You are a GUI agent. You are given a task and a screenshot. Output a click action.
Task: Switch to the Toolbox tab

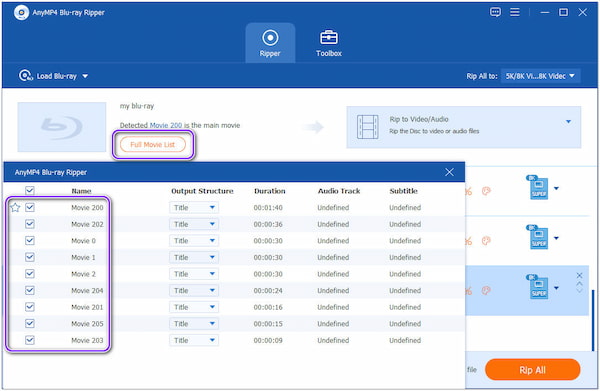(329, 43)
